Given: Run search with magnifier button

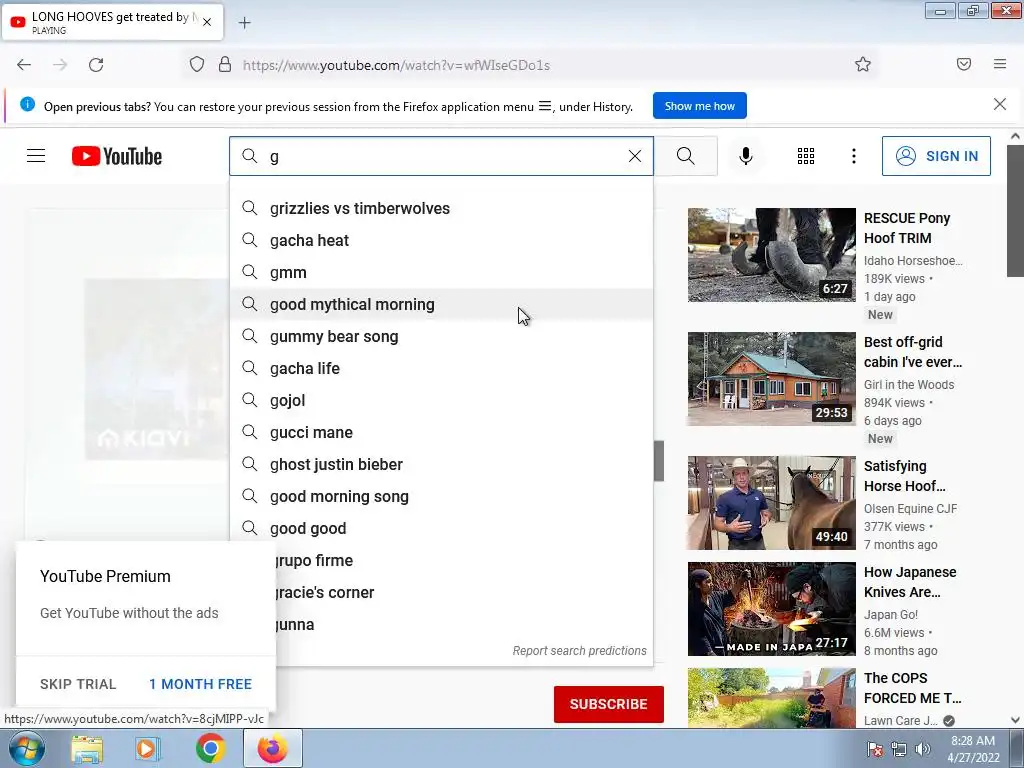Looking at the screenshot, I should [x=686, y=156].
